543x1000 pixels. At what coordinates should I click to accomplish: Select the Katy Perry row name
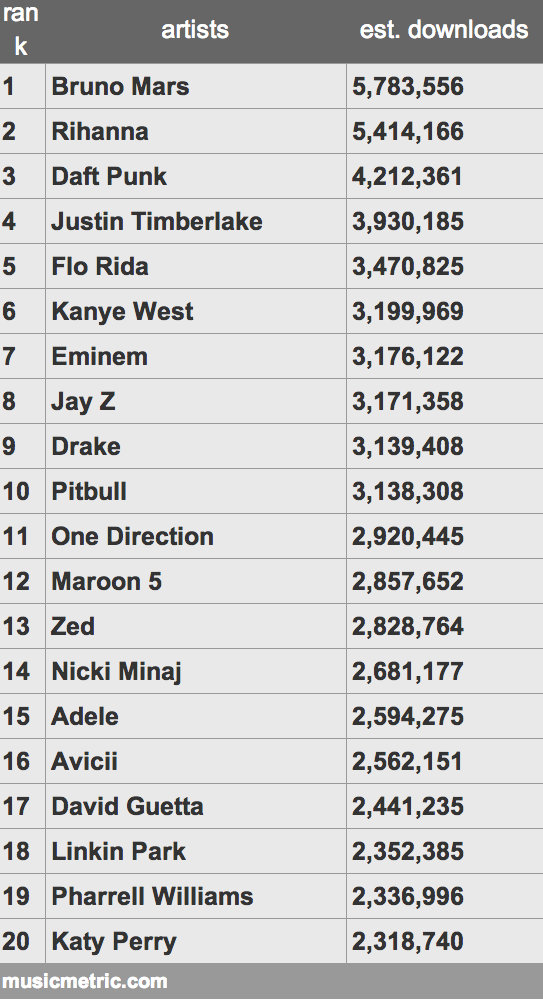pos(114,941)
